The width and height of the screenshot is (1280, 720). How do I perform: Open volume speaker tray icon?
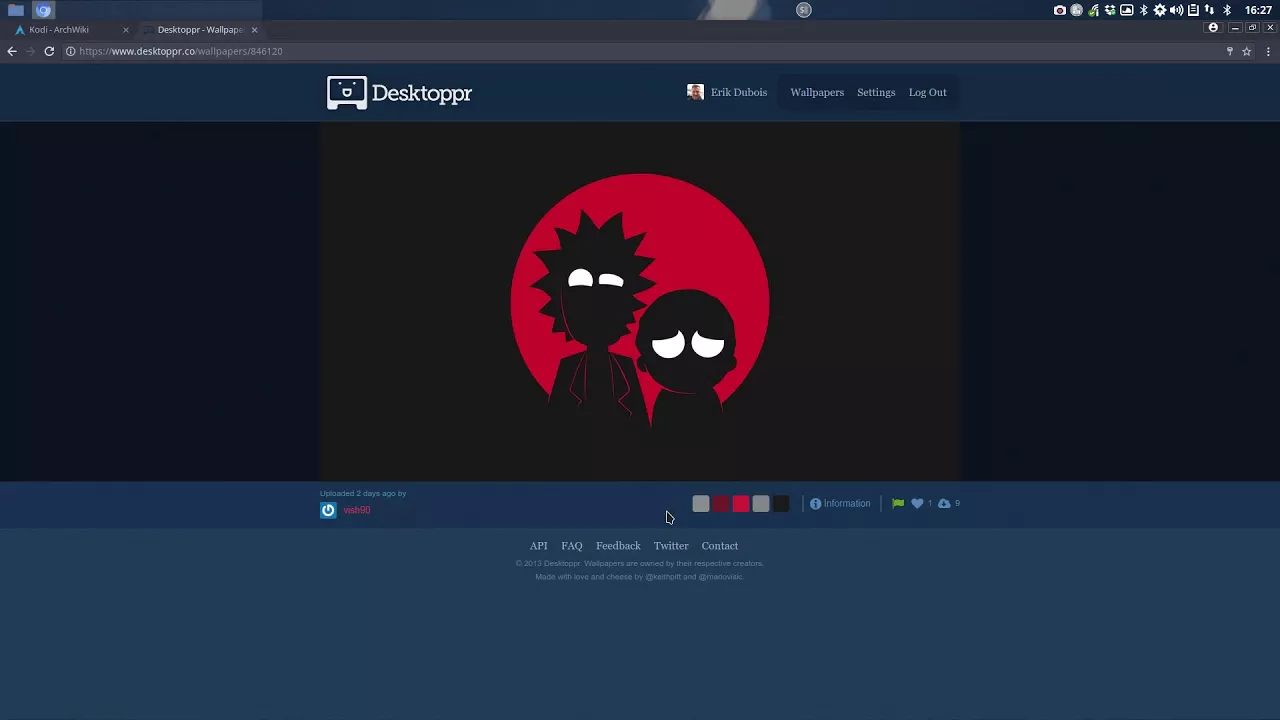(1177, 10)
